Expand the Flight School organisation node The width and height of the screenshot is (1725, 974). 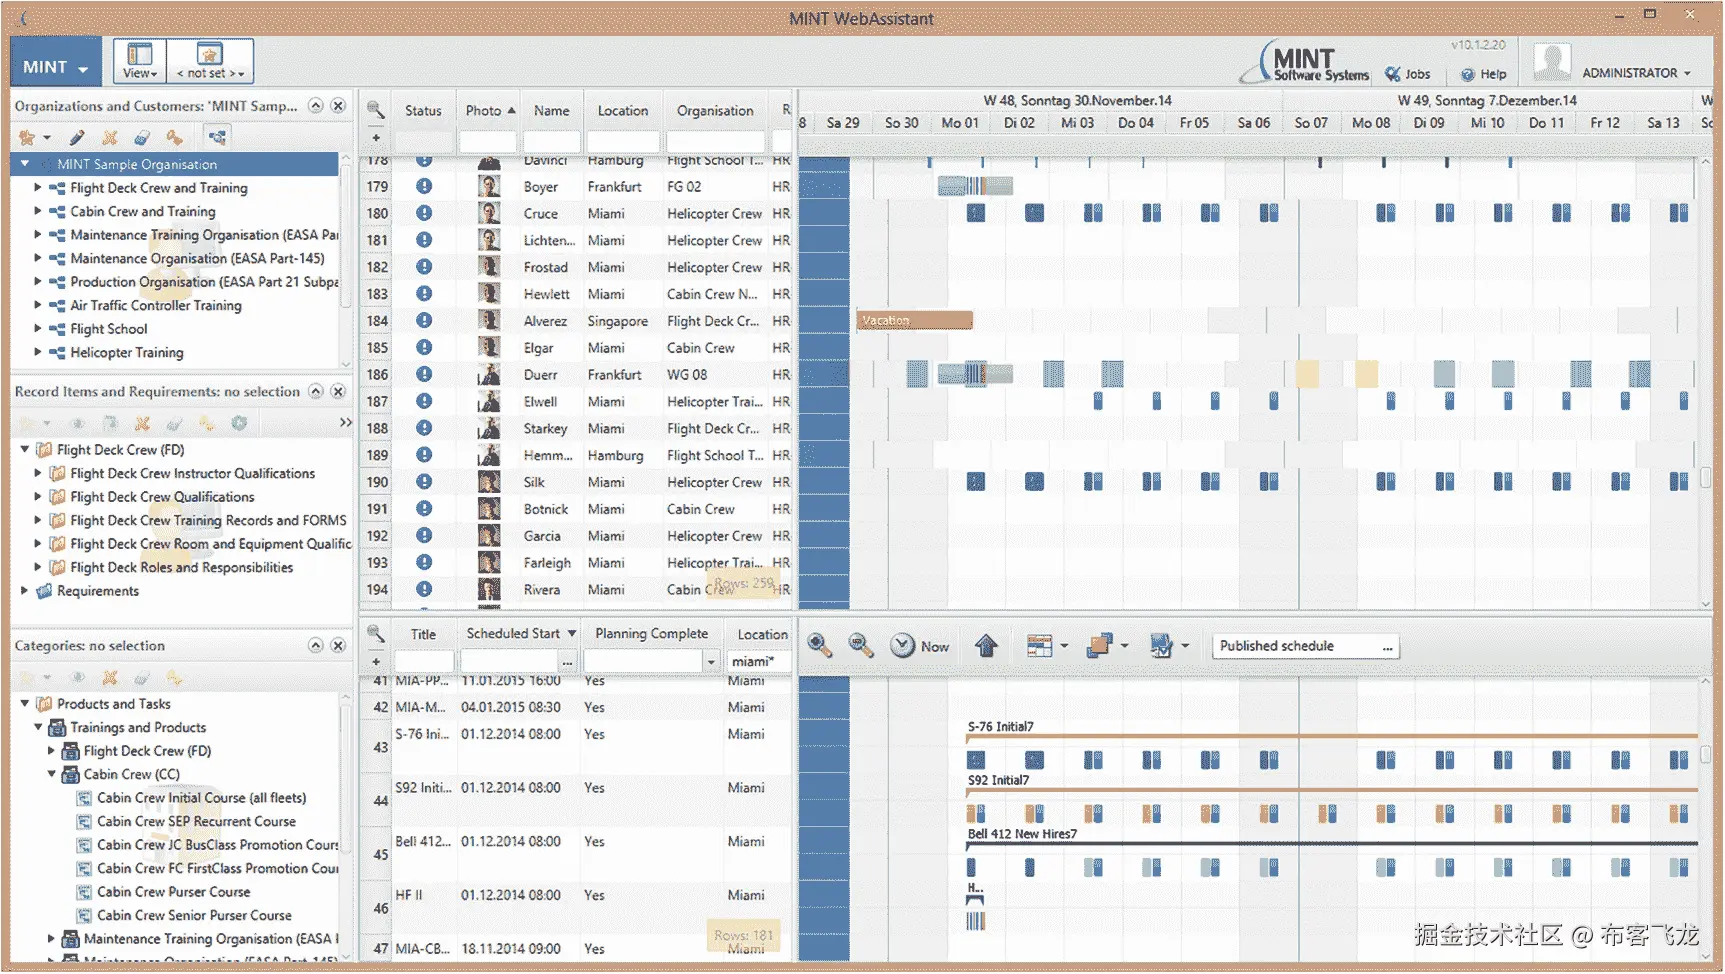click(x=38, y=328)
